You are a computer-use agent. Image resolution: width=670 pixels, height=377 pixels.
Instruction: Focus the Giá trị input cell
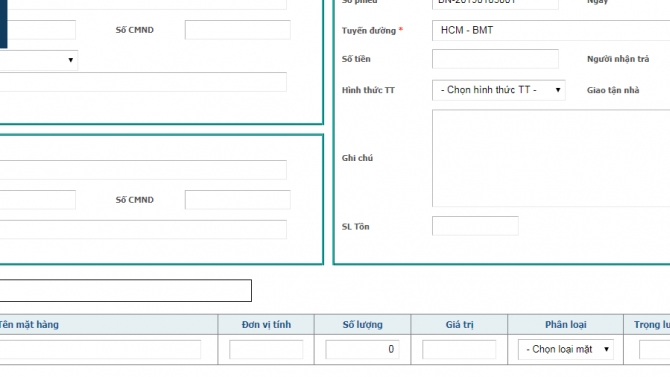pos(459,349)
